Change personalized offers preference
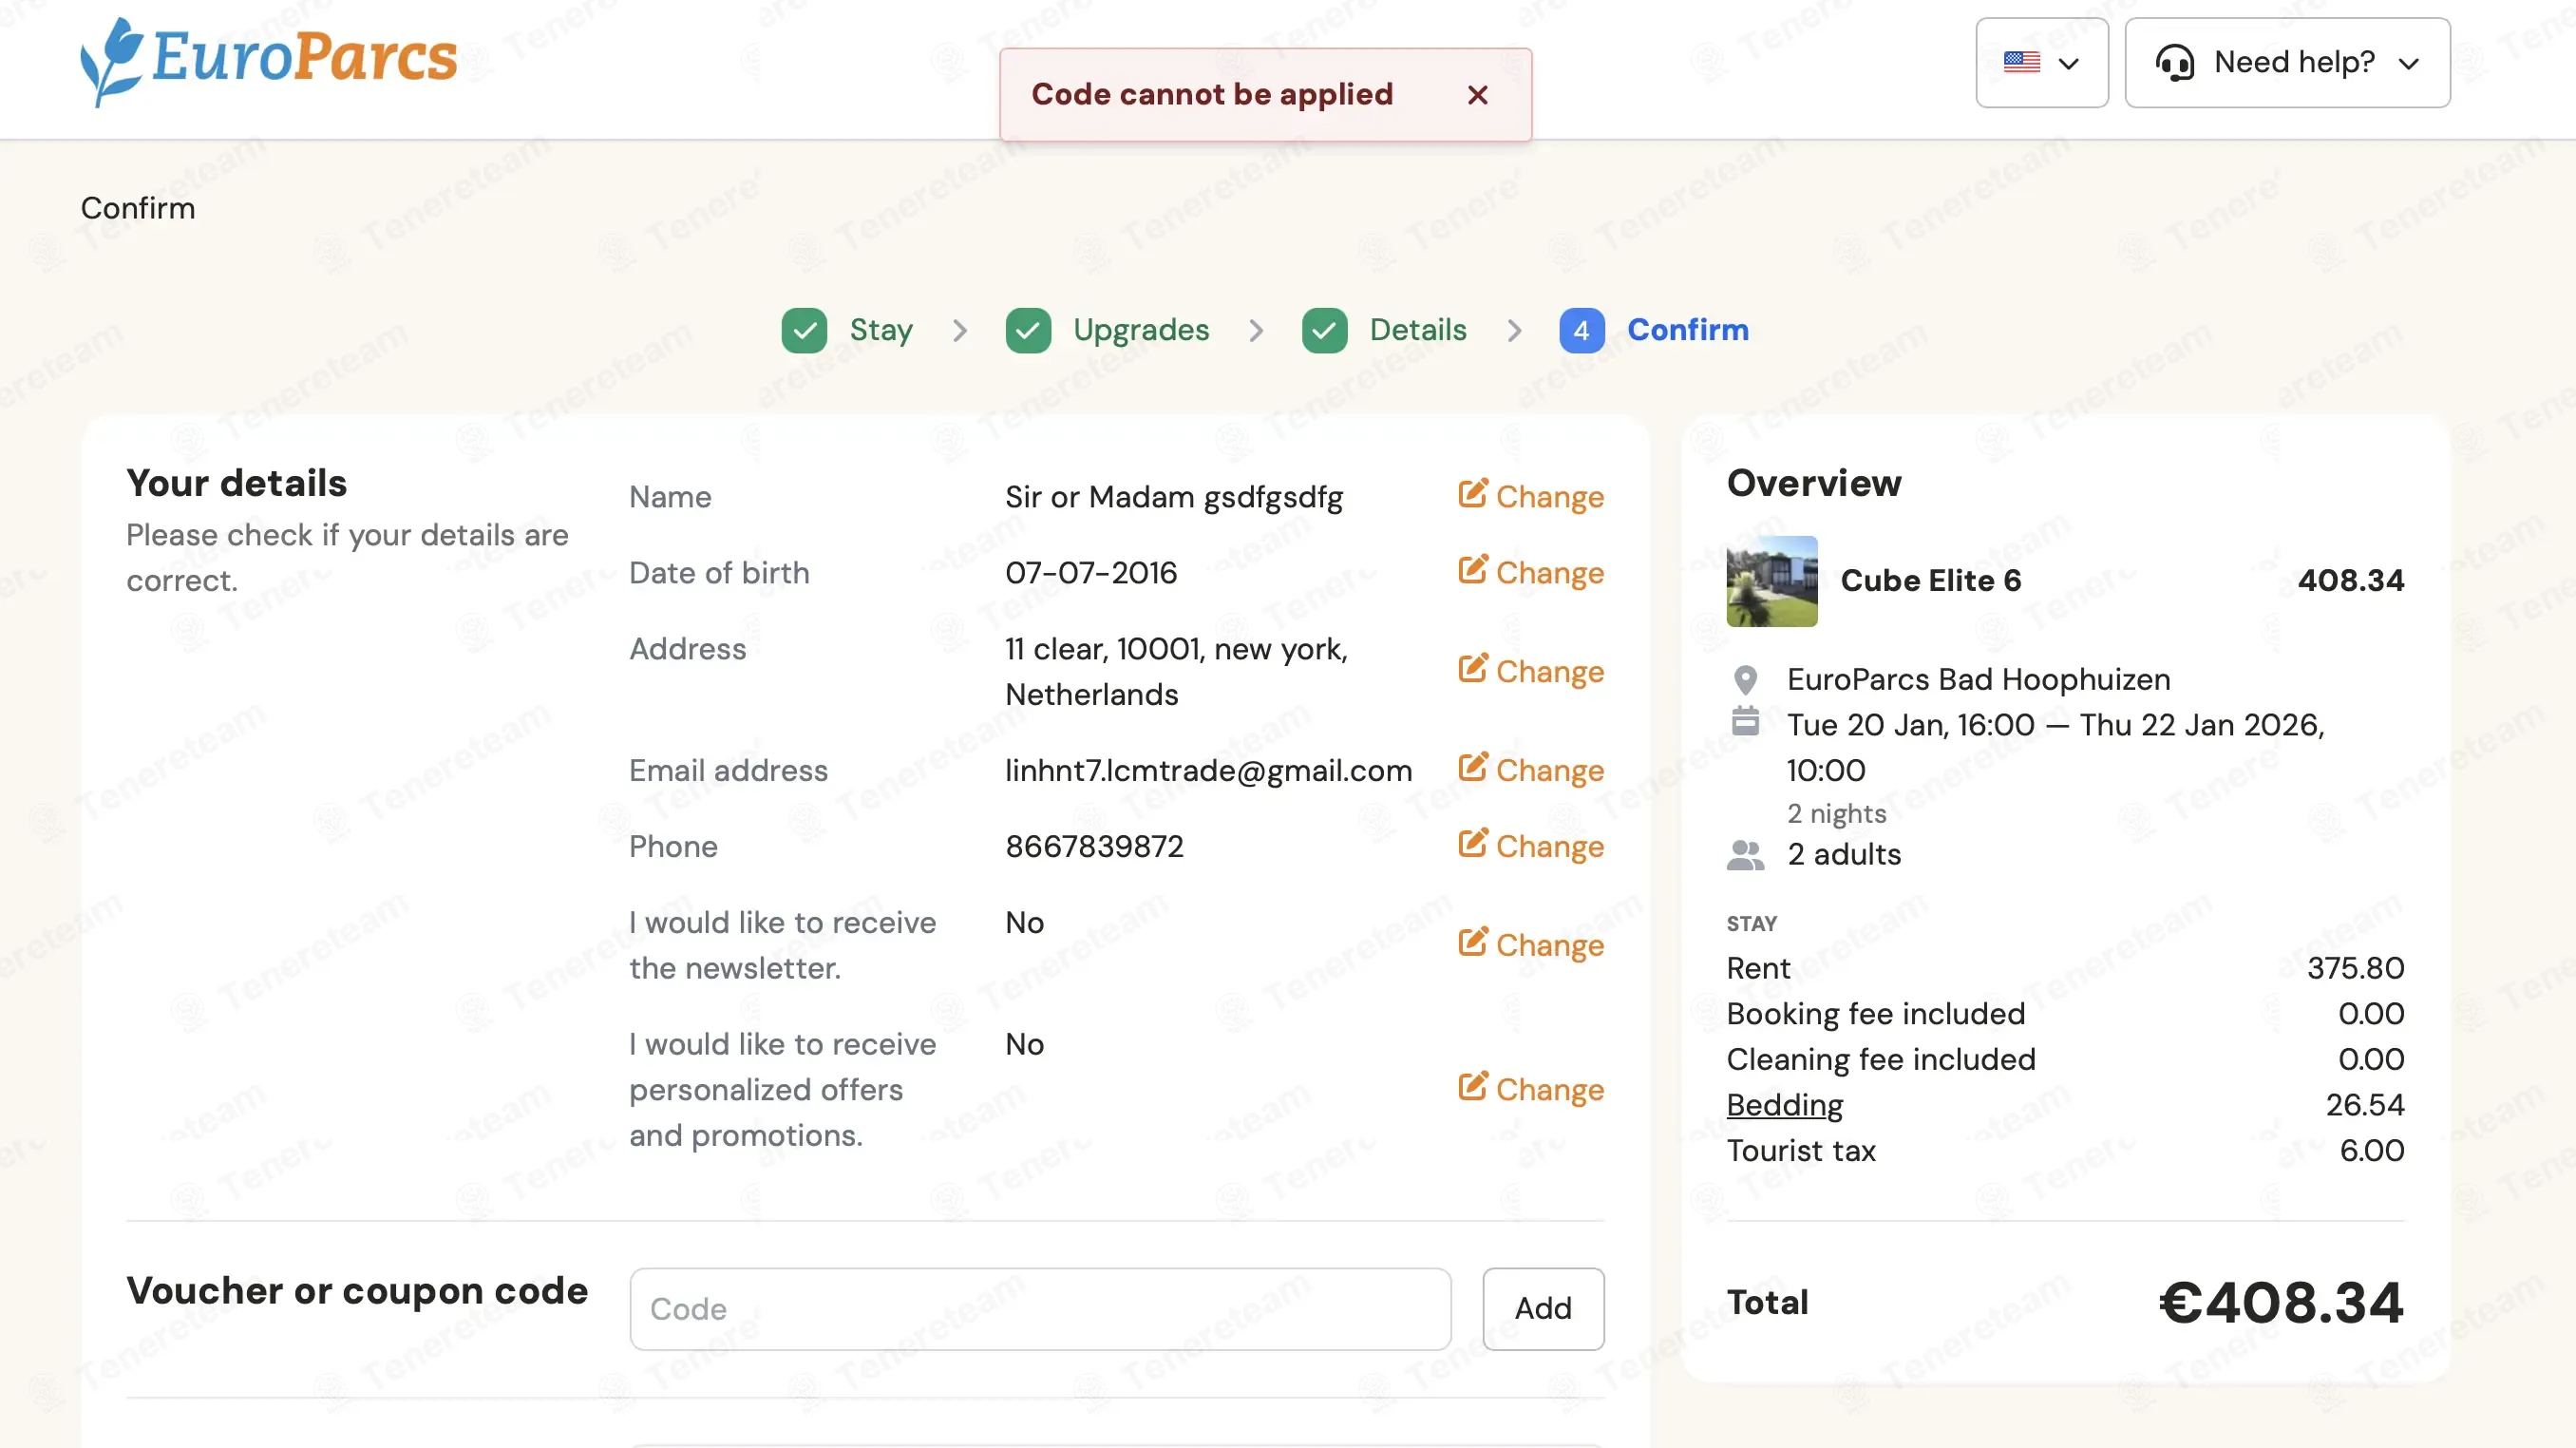 tap(1531, 1089)
